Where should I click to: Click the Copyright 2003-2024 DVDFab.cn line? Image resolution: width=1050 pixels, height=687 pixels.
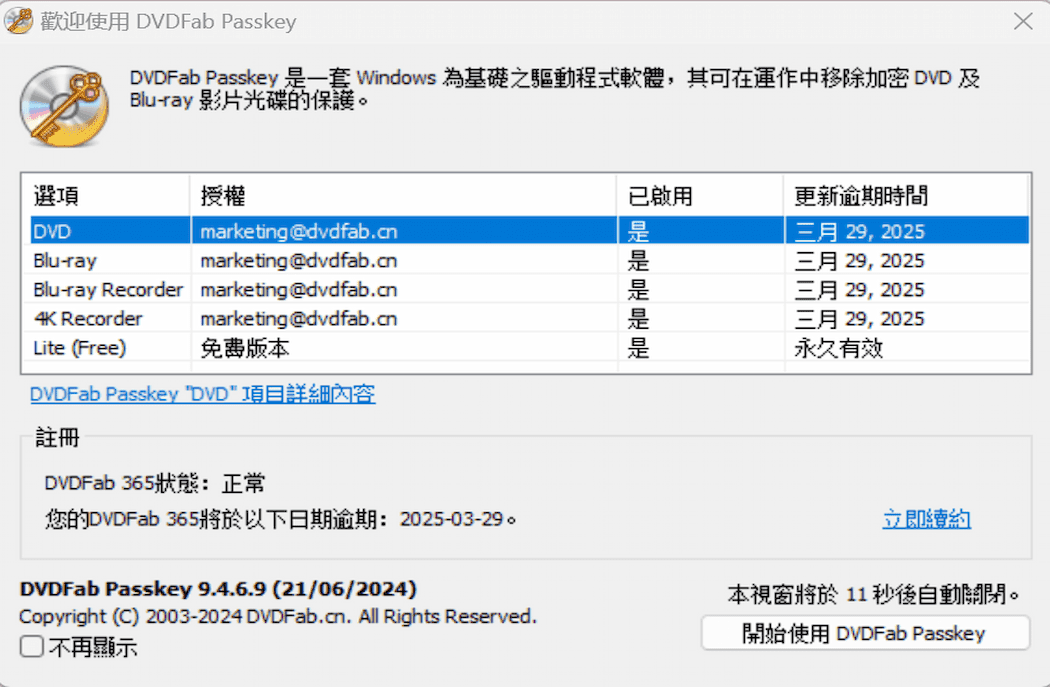[278, 616]
